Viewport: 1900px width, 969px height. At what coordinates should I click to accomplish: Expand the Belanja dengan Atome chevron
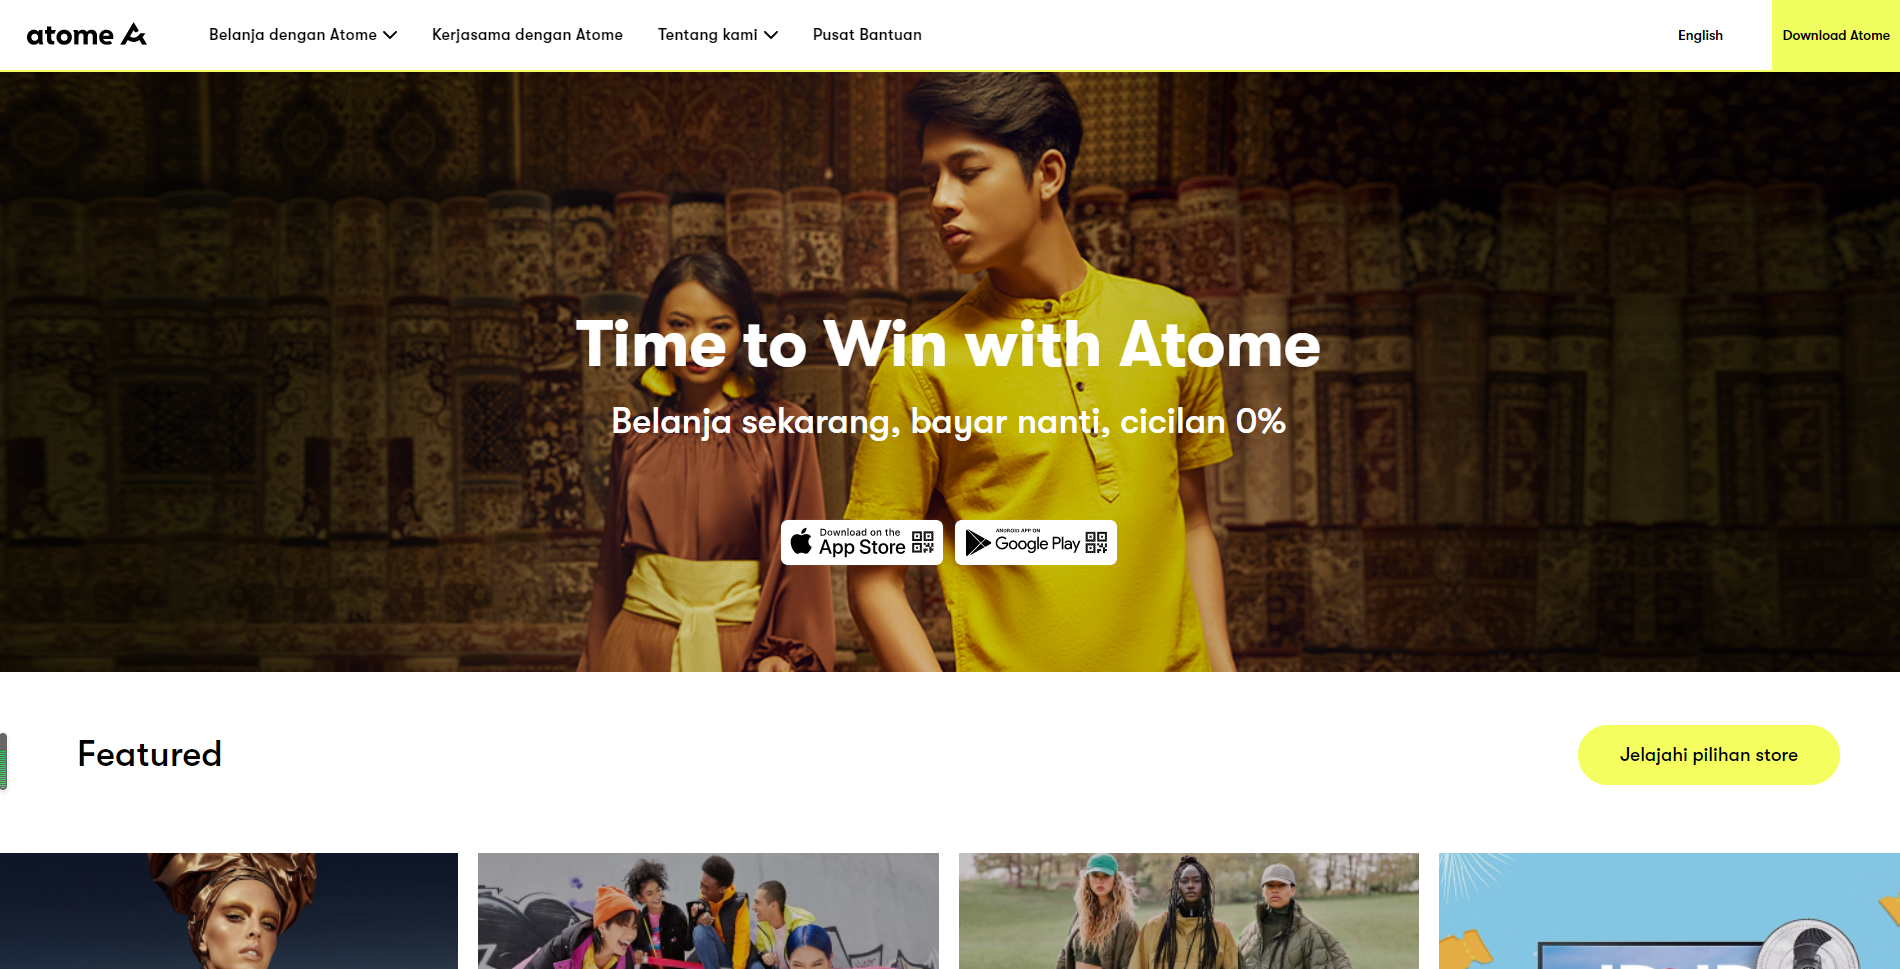point(390,35)
